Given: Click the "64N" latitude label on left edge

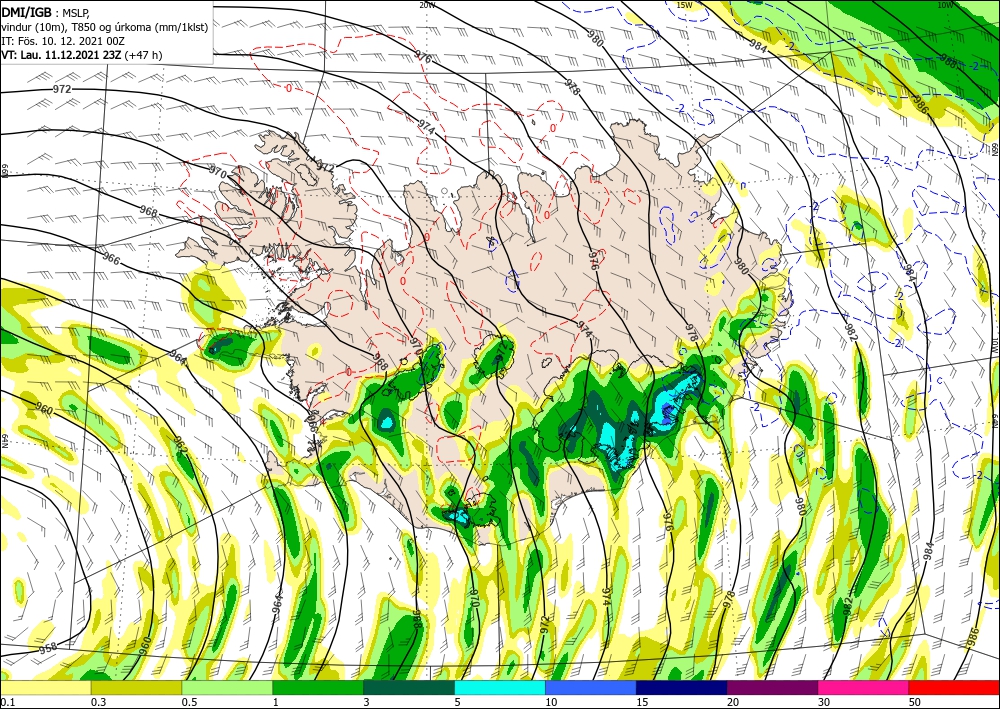Looking at the screenshot, I should 4,441.
